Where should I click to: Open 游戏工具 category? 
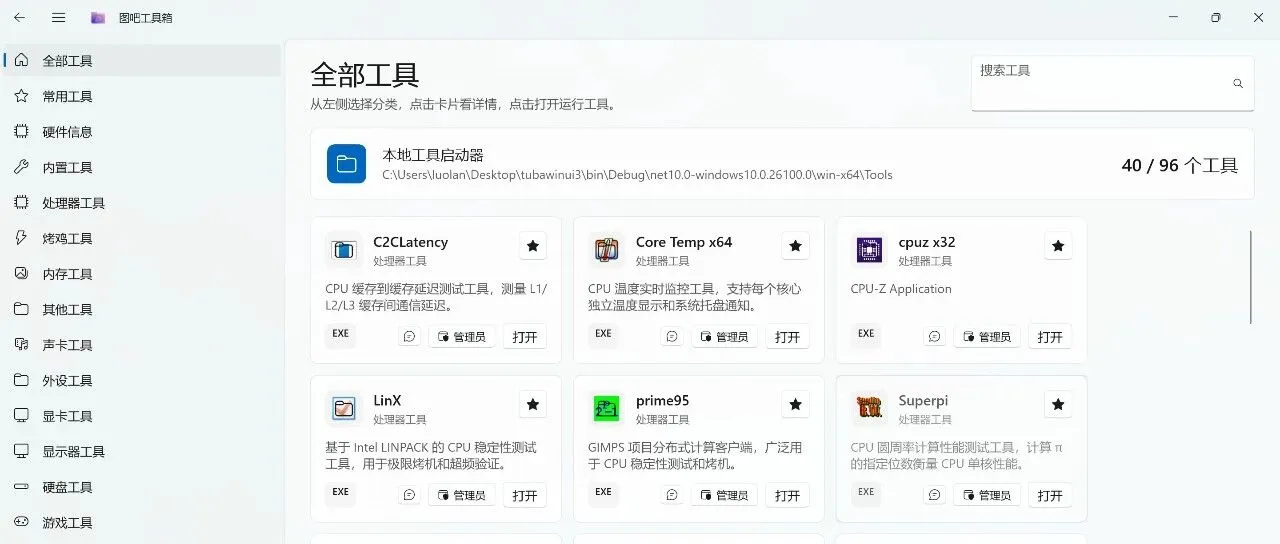(x=142, y=523)
